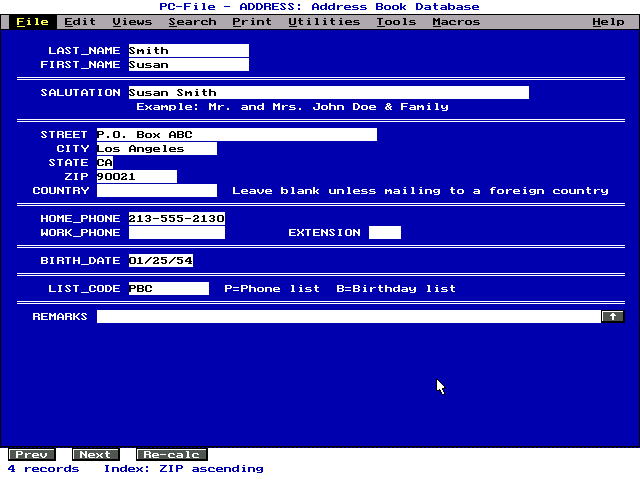
Task: Go to previous record with Prev
Action: pos(32,454)
